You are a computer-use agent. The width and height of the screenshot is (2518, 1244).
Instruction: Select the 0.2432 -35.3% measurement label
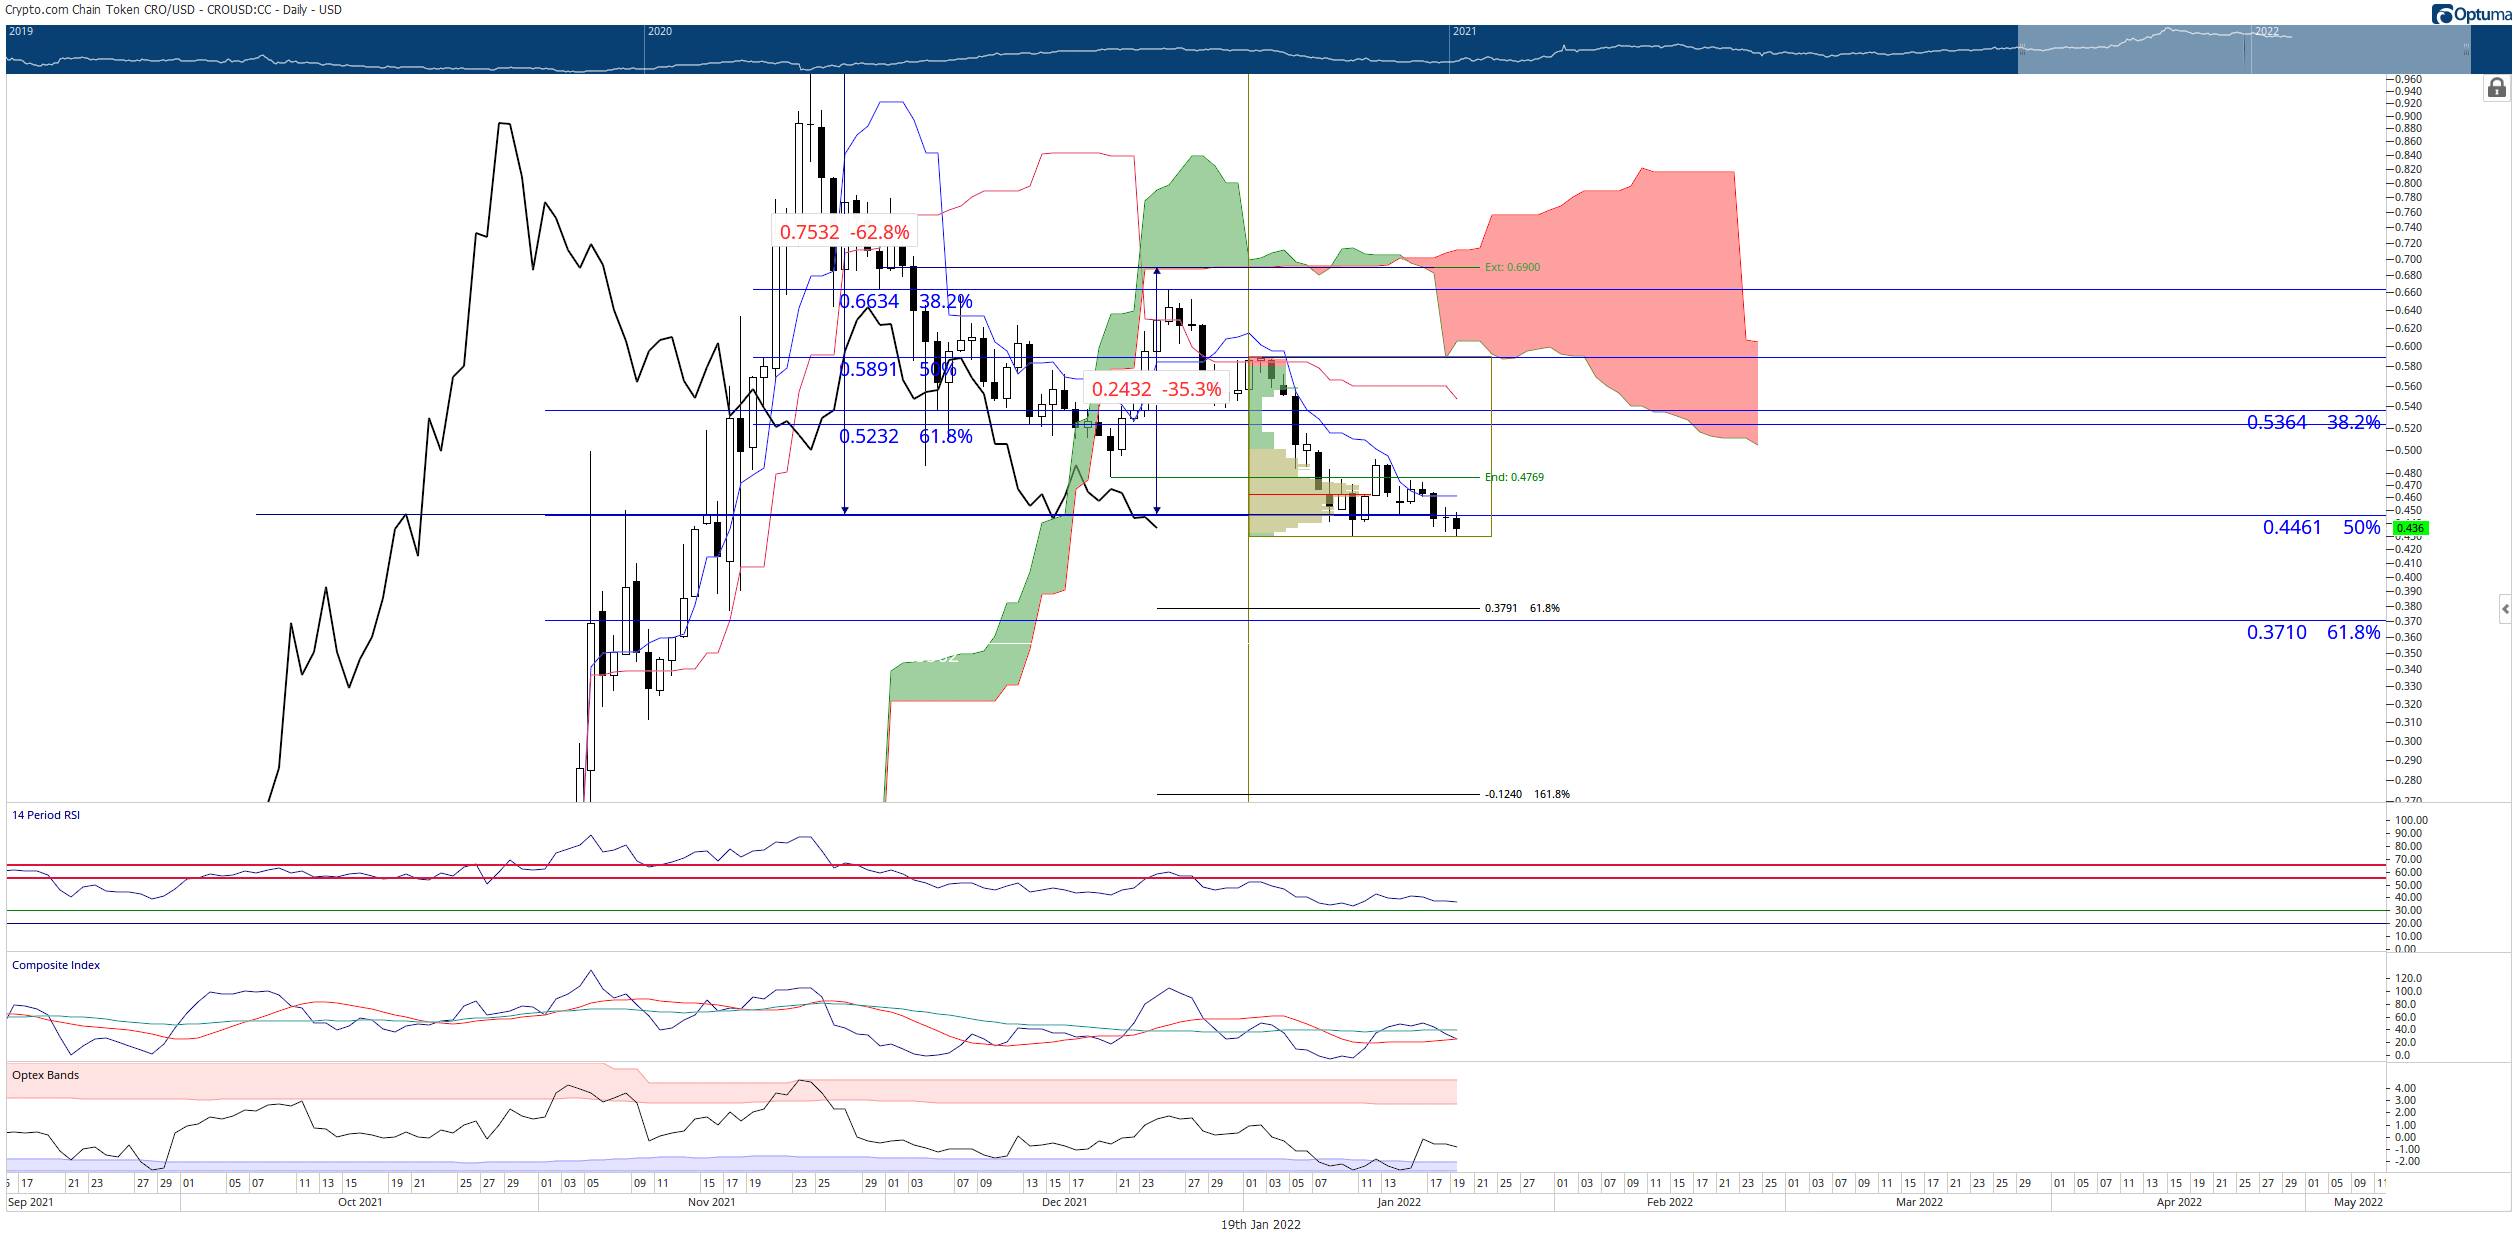tap(1156, 389)
